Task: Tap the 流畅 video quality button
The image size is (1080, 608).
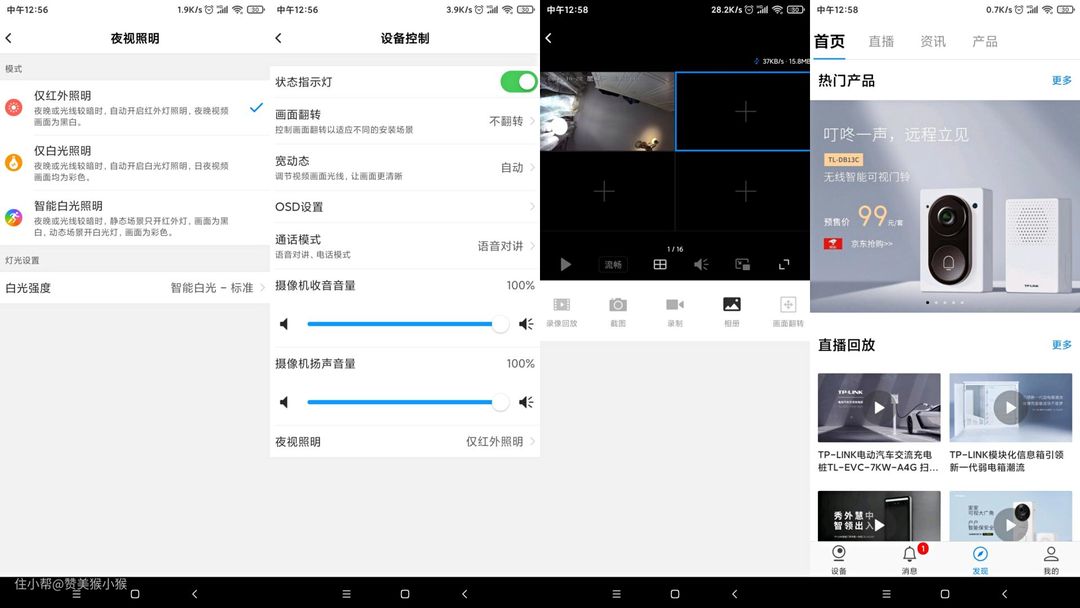Action: (x=613, y=265)
